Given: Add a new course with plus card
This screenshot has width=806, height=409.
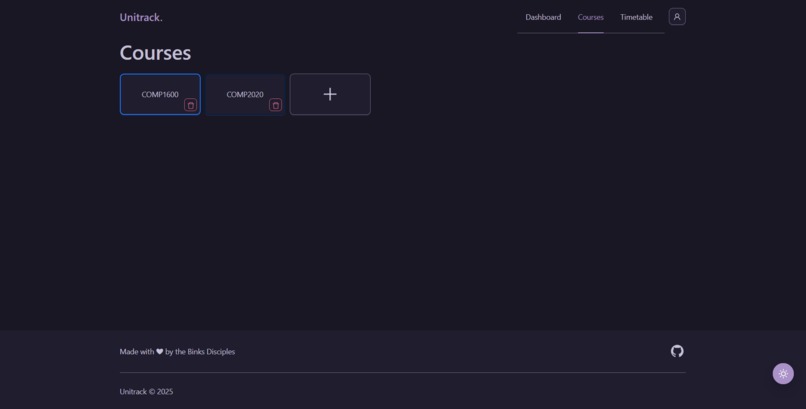Looking at the screenshot, I should 330,94.
